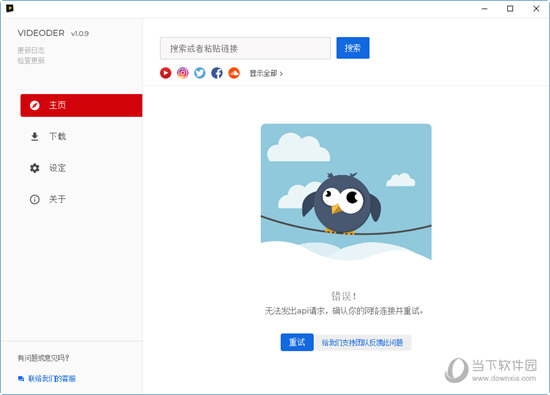550x395 pixels.
Task: Expand 显示全部 to show all sites
Action: click(266, 73)
